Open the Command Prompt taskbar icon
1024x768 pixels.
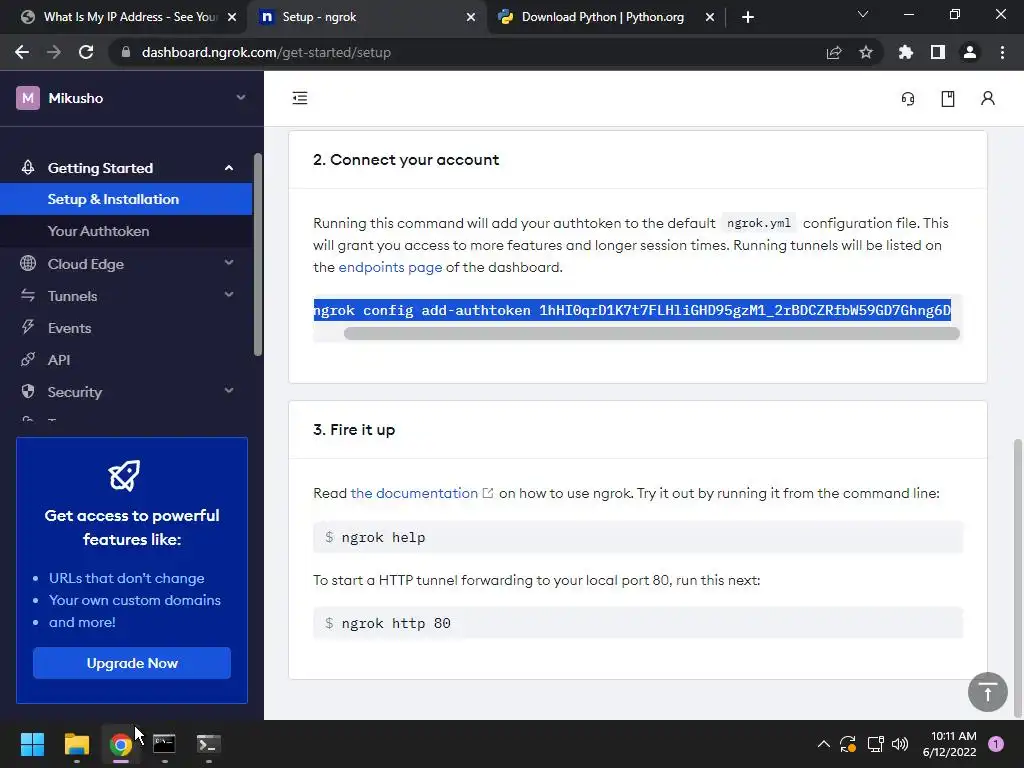(x=164, y=744)
